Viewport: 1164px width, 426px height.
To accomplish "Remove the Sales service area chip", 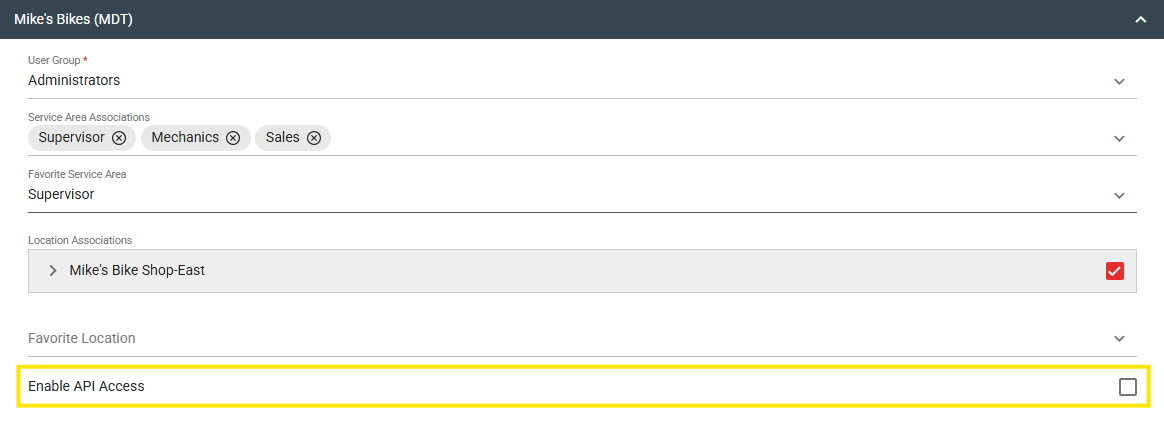I will click(x=314, y=138).
